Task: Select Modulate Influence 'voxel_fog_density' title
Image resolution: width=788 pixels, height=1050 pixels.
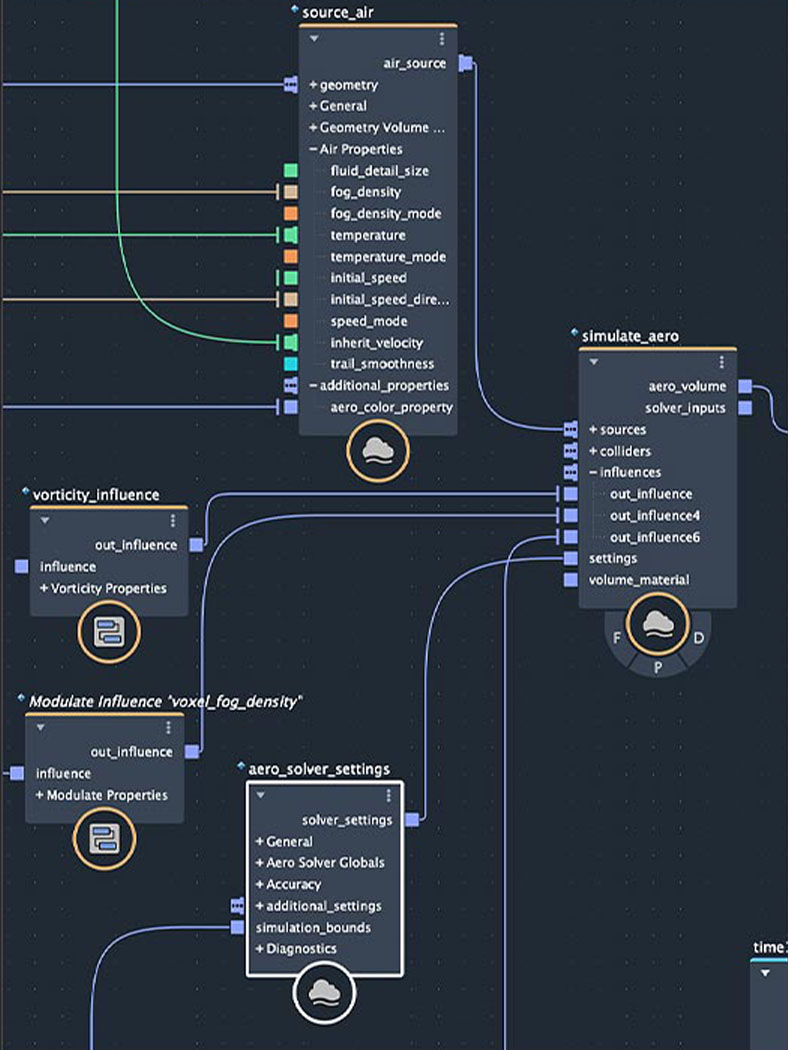Action: [x=165, y=701]
